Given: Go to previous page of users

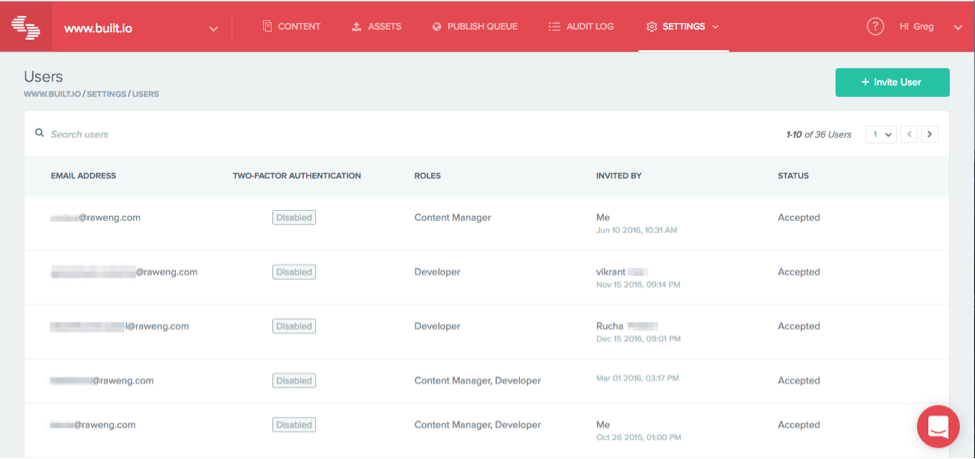Looking at the screenshot, I should [908, 134].
